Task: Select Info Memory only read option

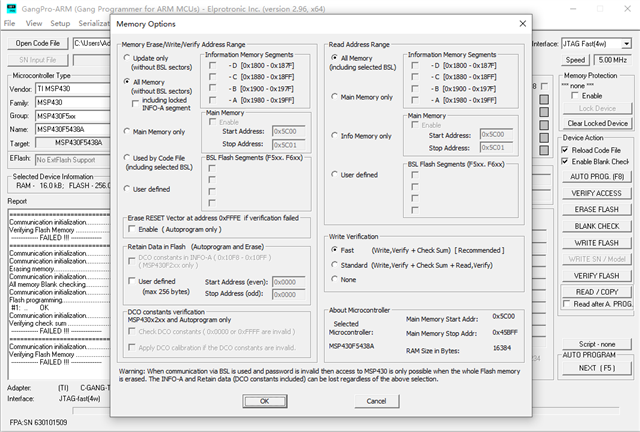Action: click(334, 136)
